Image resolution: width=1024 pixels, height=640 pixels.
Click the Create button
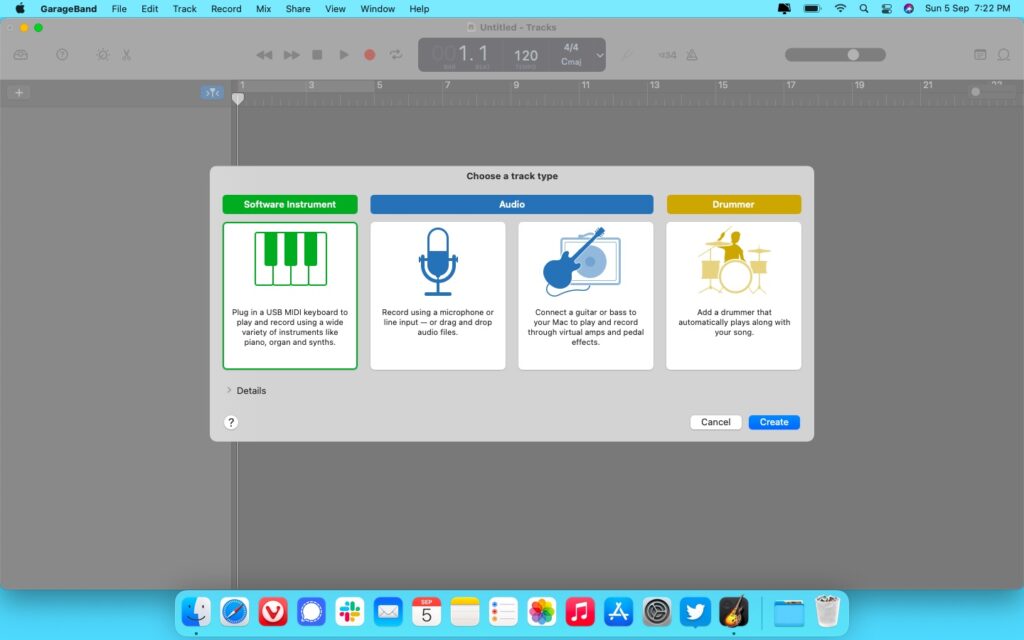pos(774,422)
